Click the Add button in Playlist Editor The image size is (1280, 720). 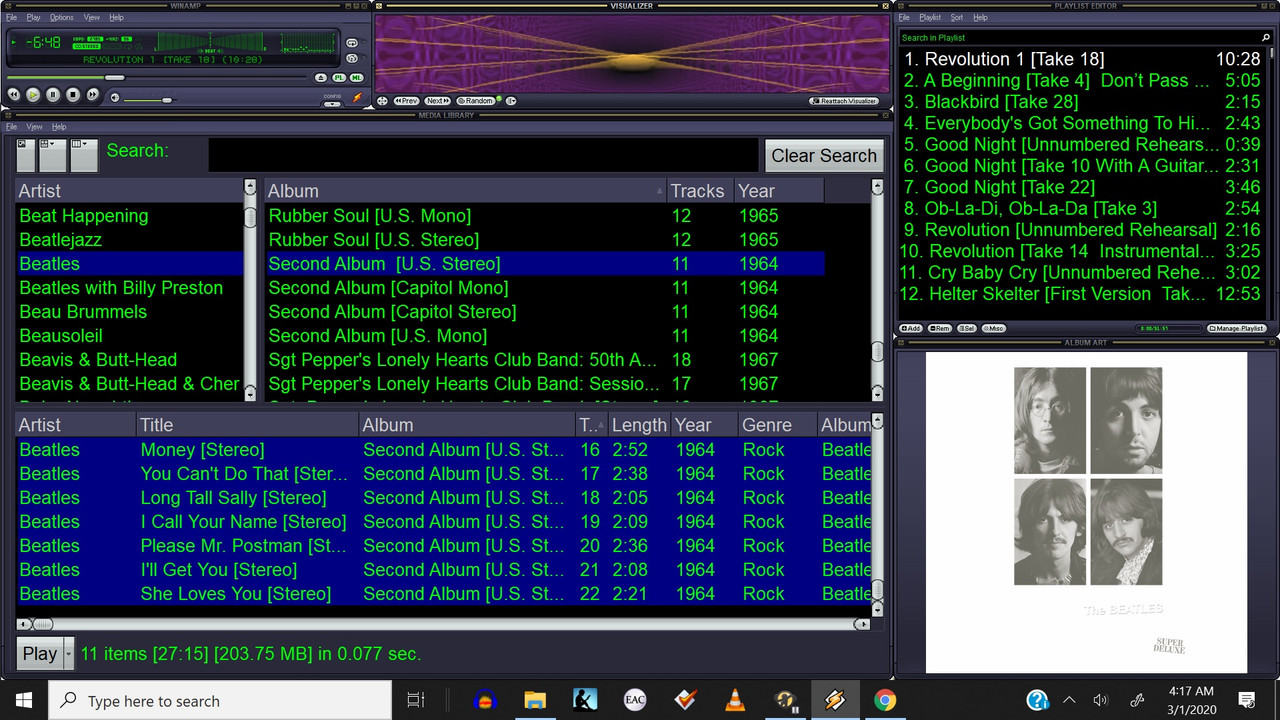point(911,328)
